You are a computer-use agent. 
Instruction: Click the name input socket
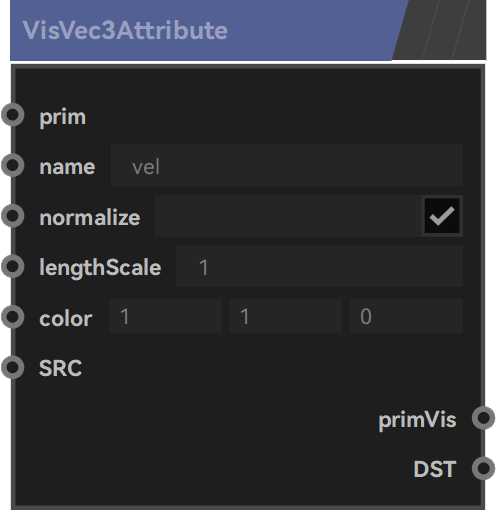pos(13,165)
